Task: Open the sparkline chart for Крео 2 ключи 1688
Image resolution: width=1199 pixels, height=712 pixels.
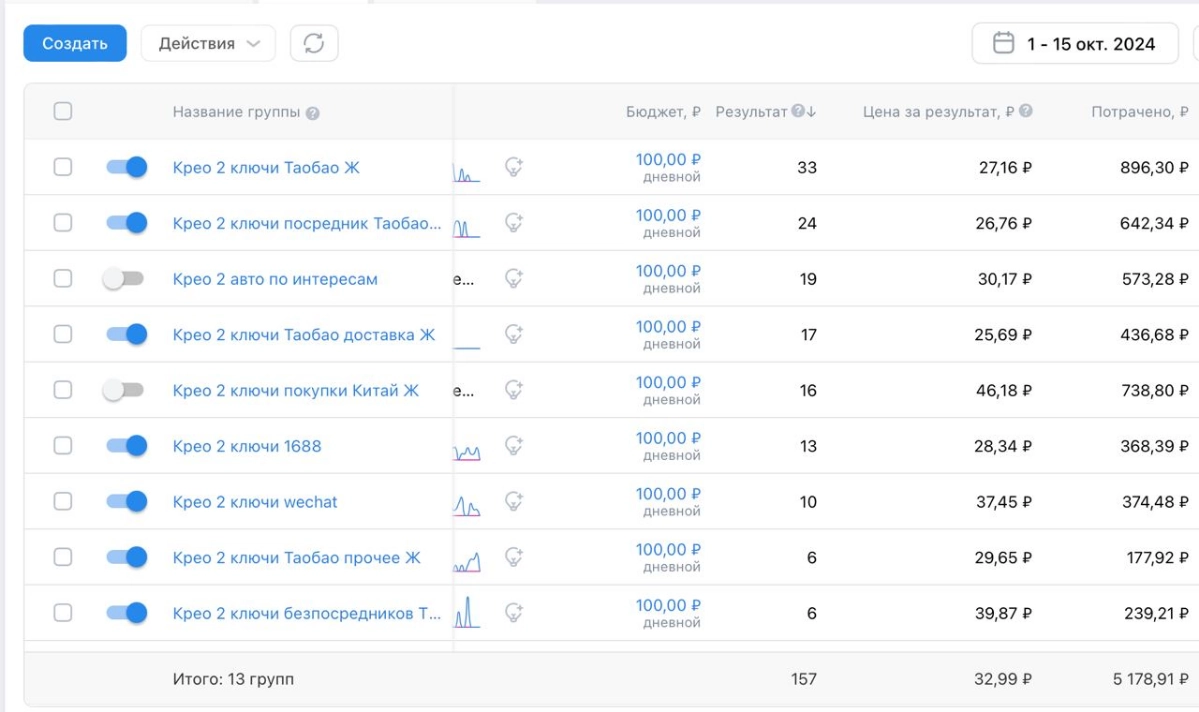Action: [x=466, y=453]
